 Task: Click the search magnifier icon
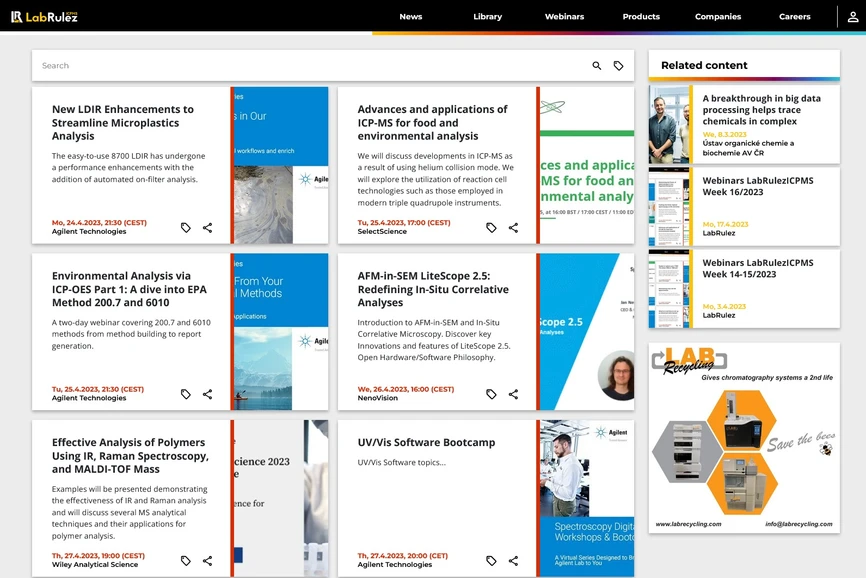click(596, 66)
